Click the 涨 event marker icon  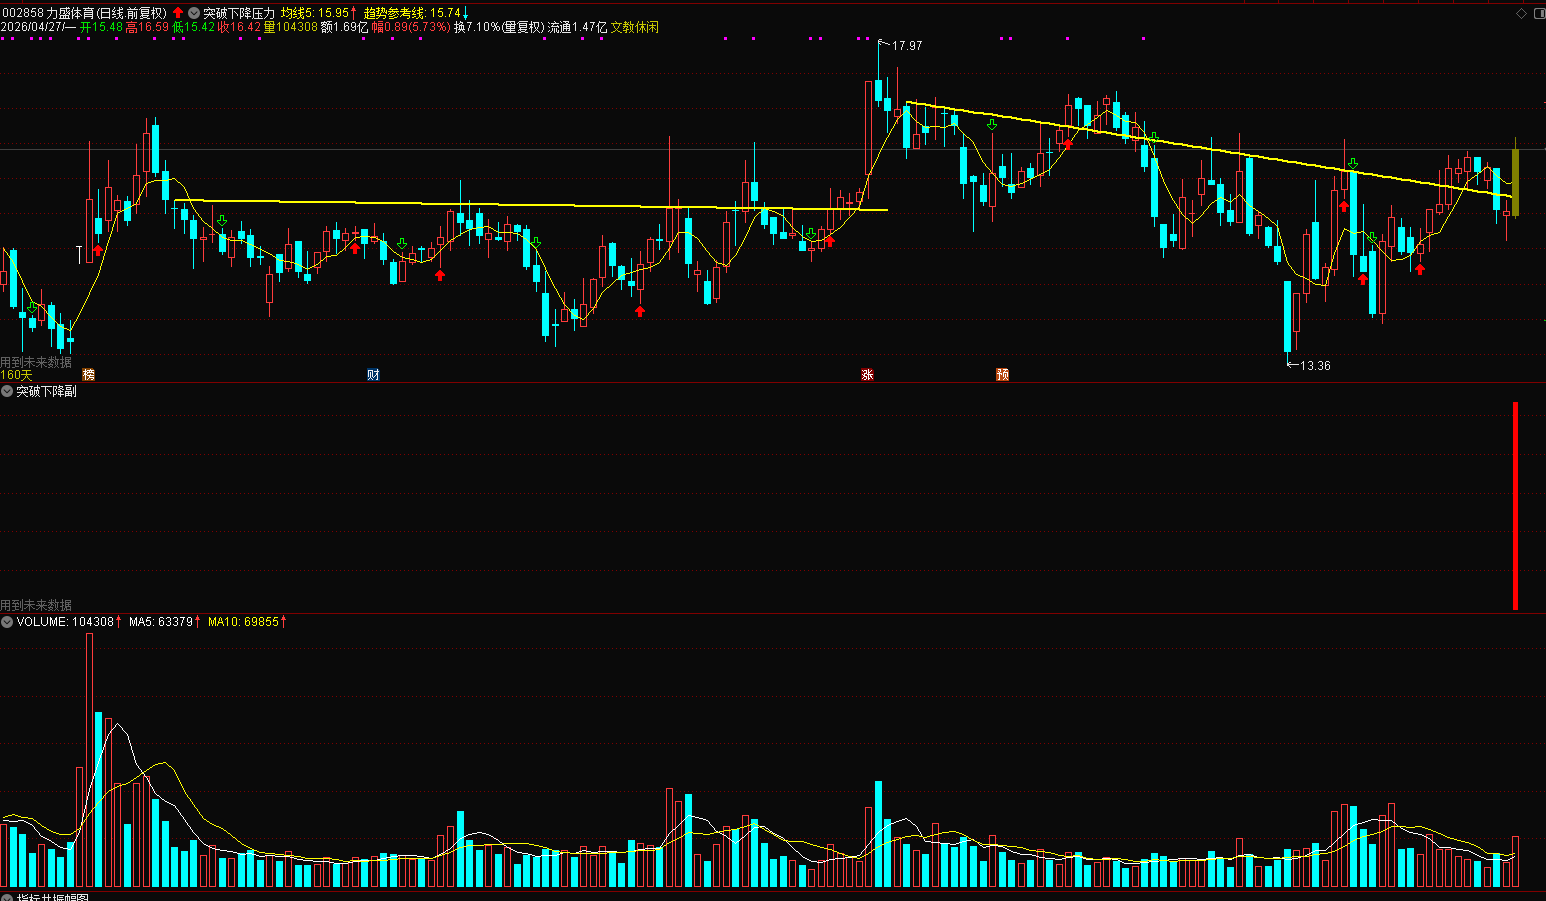point(867,375)
